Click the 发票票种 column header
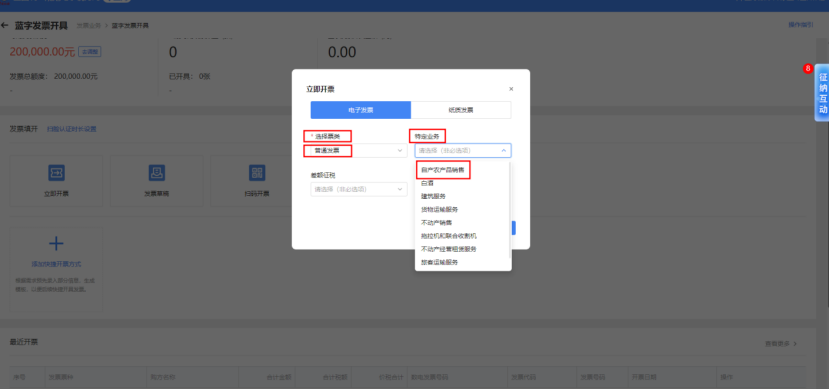The height and width of the screenshot is (389, 829). pyautogui.click(x=61, y=377)
